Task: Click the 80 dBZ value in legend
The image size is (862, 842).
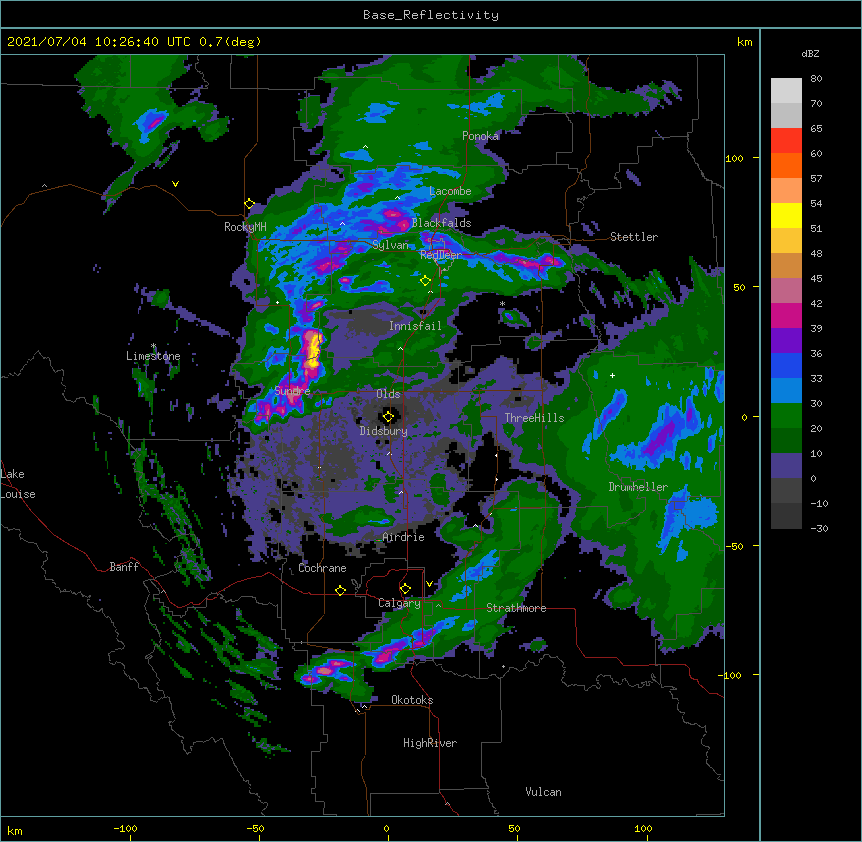Action: (x=816, y=79)
